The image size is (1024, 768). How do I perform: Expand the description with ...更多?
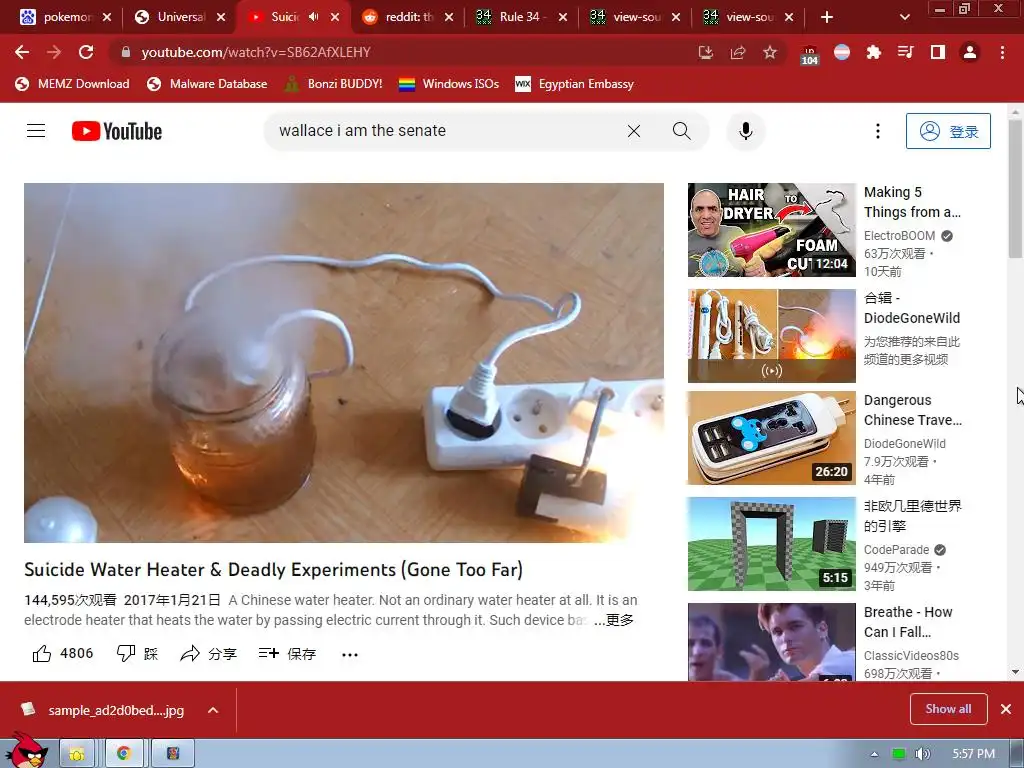coord(613,620)
